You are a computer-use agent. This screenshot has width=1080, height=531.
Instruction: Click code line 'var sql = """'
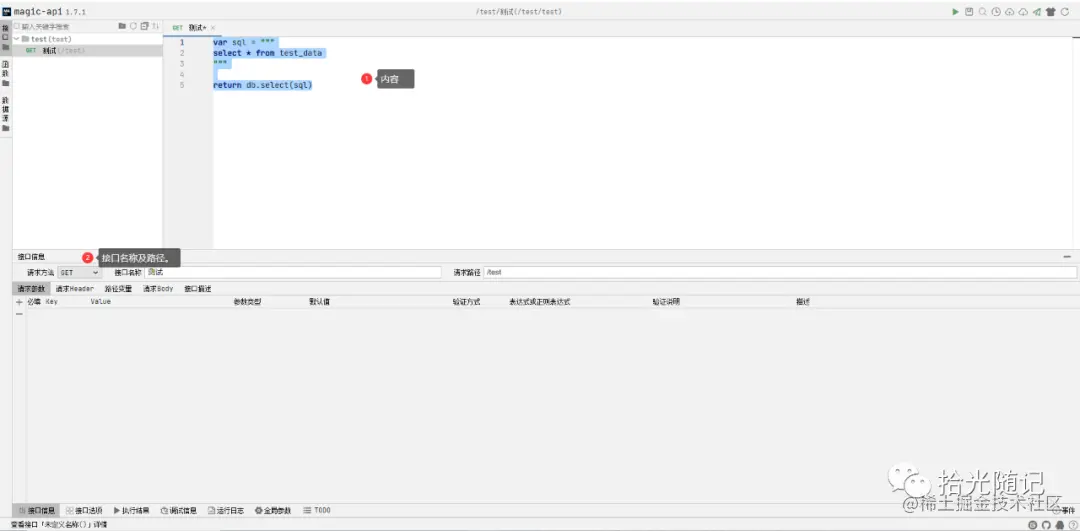pyautogui.click(x=245, y=42)
